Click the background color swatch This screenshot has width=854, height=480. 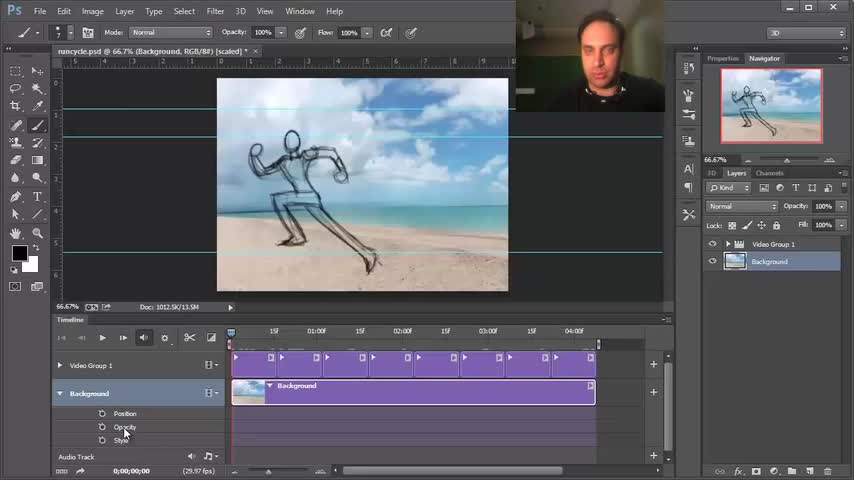pyautogui.click(x=32, y=266)
